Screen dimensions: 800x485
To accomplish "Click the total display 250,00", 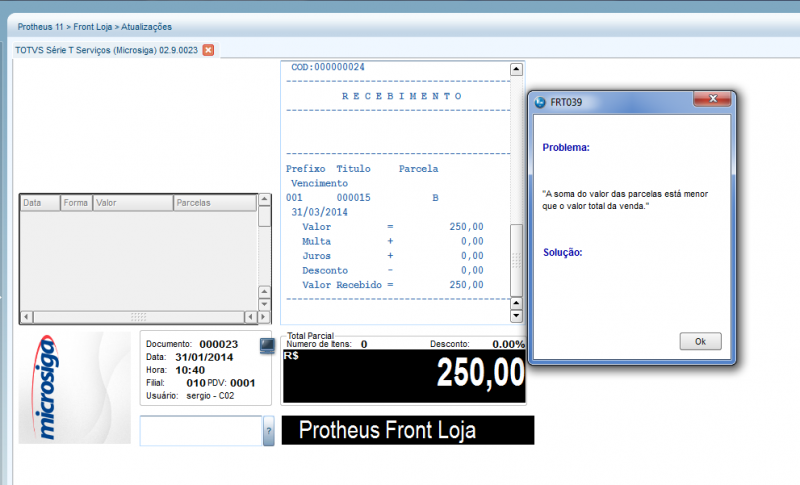I will coord(480,373).
